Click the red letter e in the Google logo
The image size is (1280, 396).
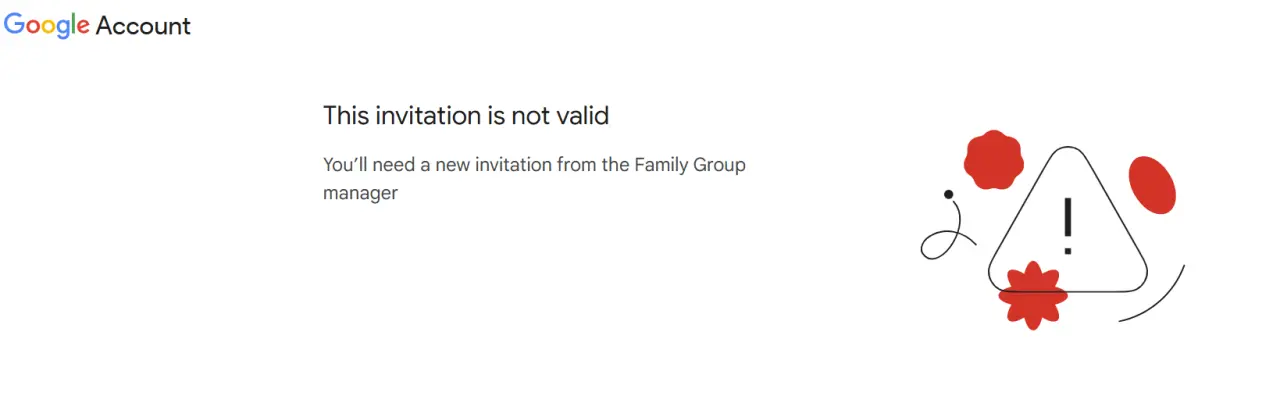tap(82, 28)
